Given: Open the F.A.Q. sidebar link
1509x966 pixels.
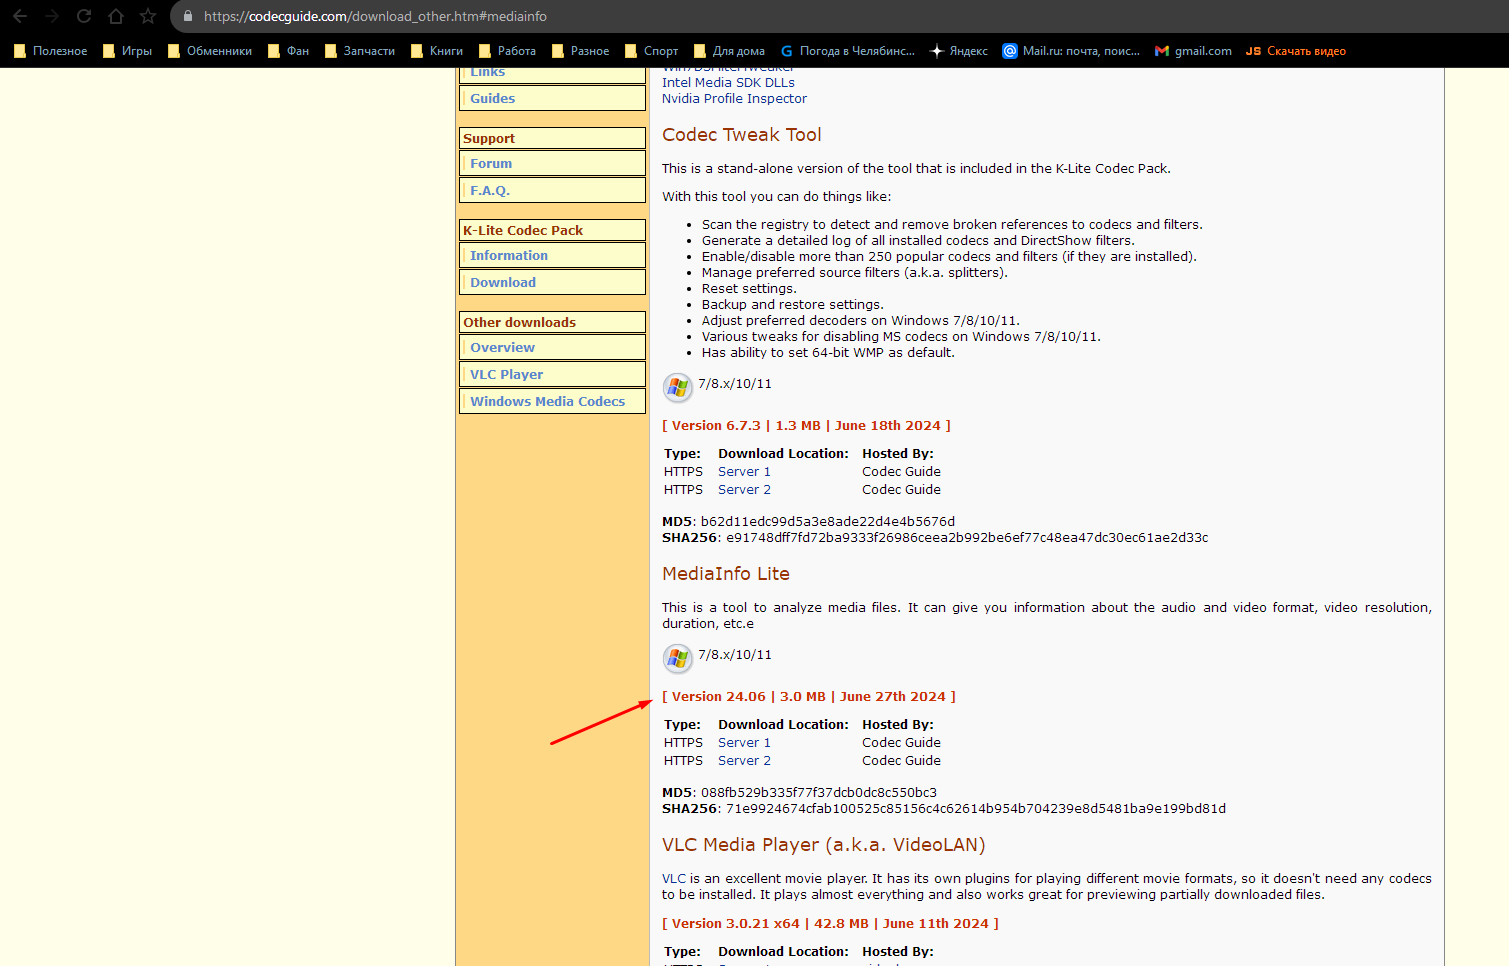Looking at the screenshot, I should coord(490,190).
